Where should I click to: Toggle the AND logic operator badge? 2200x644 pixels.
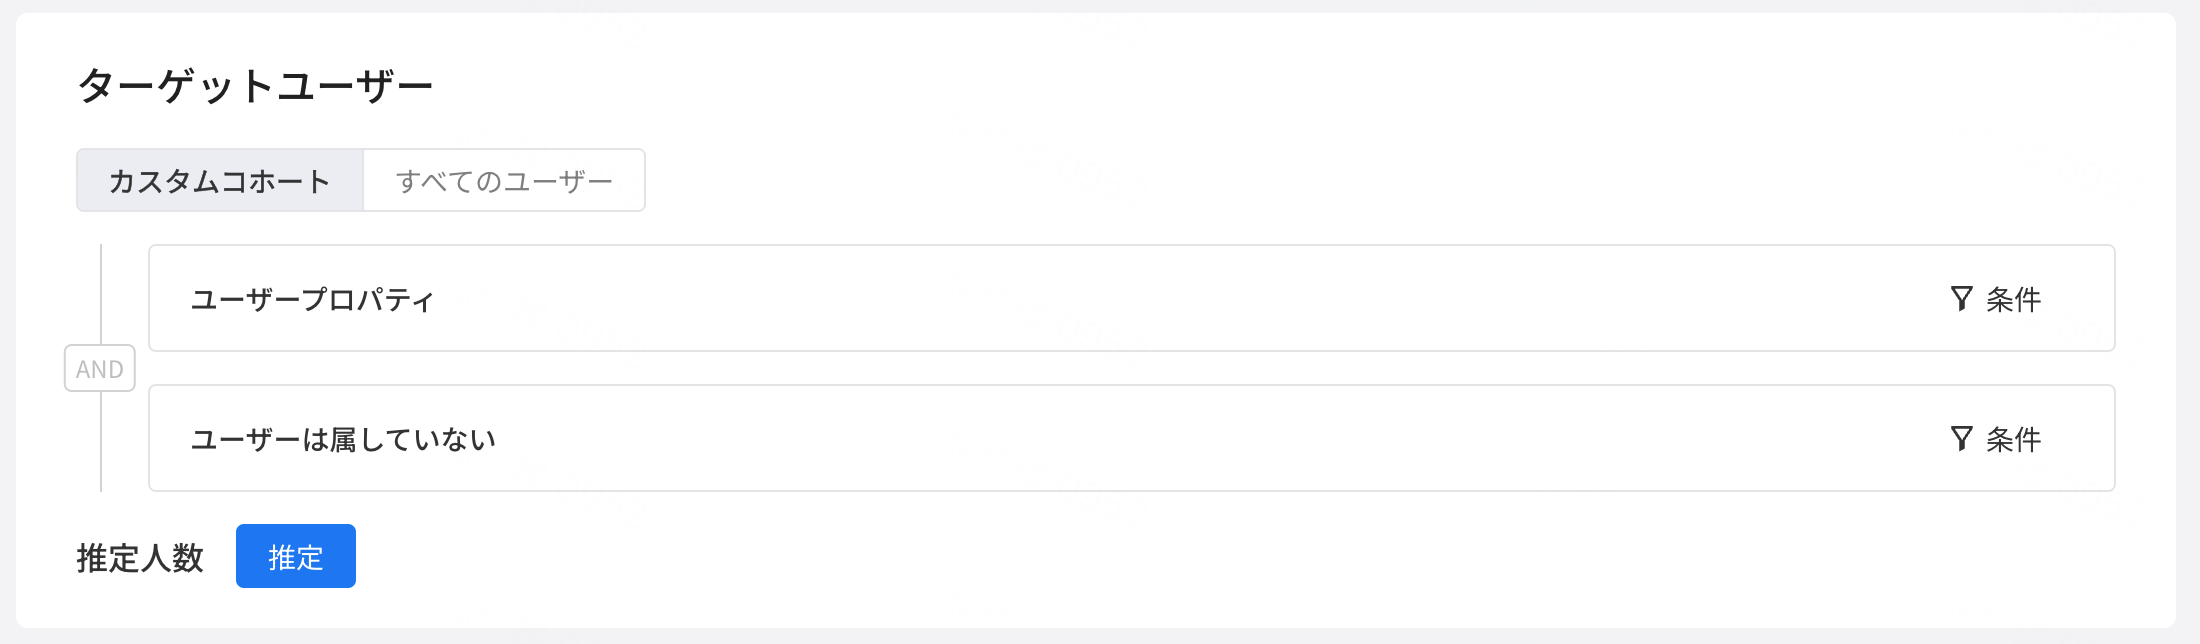coord(100,368)
